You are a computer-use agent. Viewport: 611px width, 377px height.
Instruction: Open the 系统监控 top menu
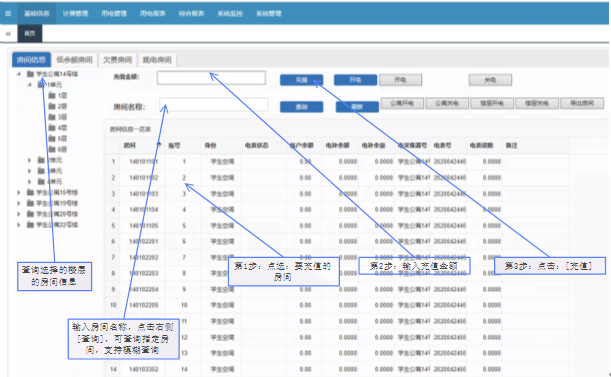point(230,14)
